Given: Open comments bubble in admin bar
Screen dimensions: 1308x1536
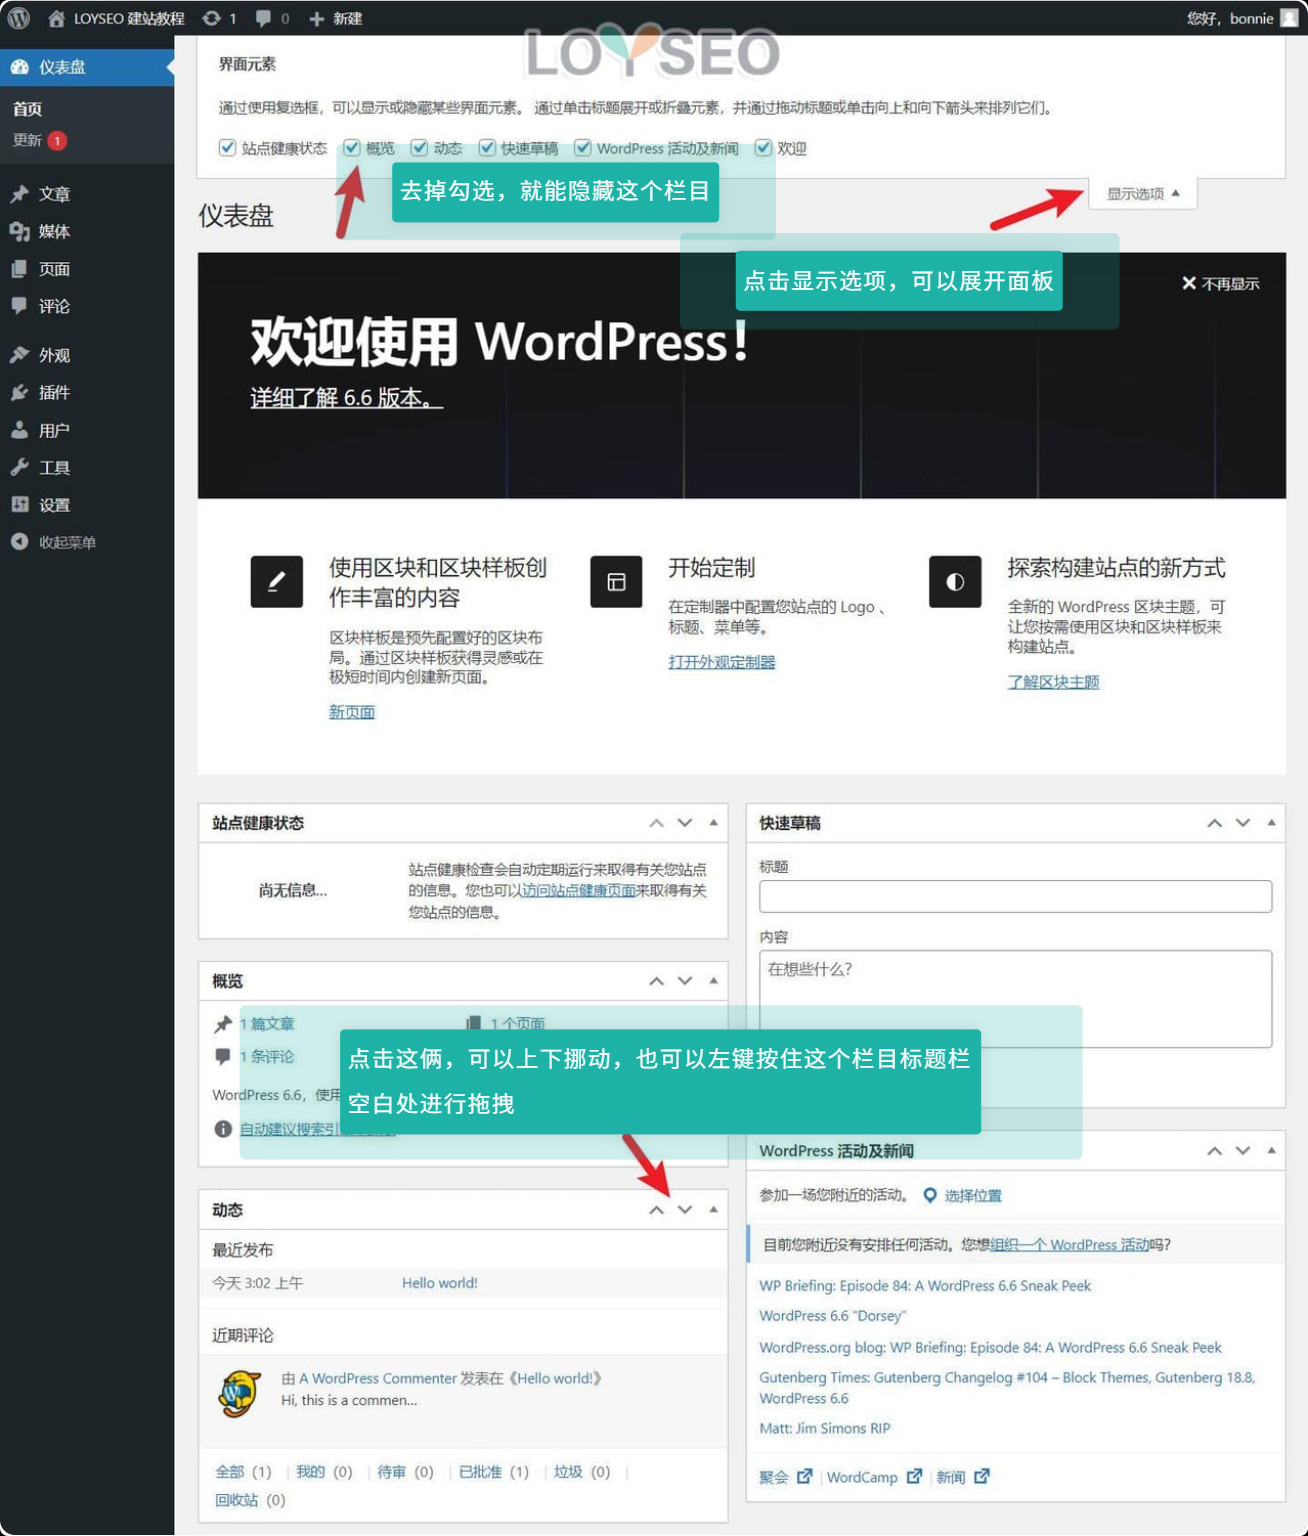Looking at the screenshot, I should (272, 18).
